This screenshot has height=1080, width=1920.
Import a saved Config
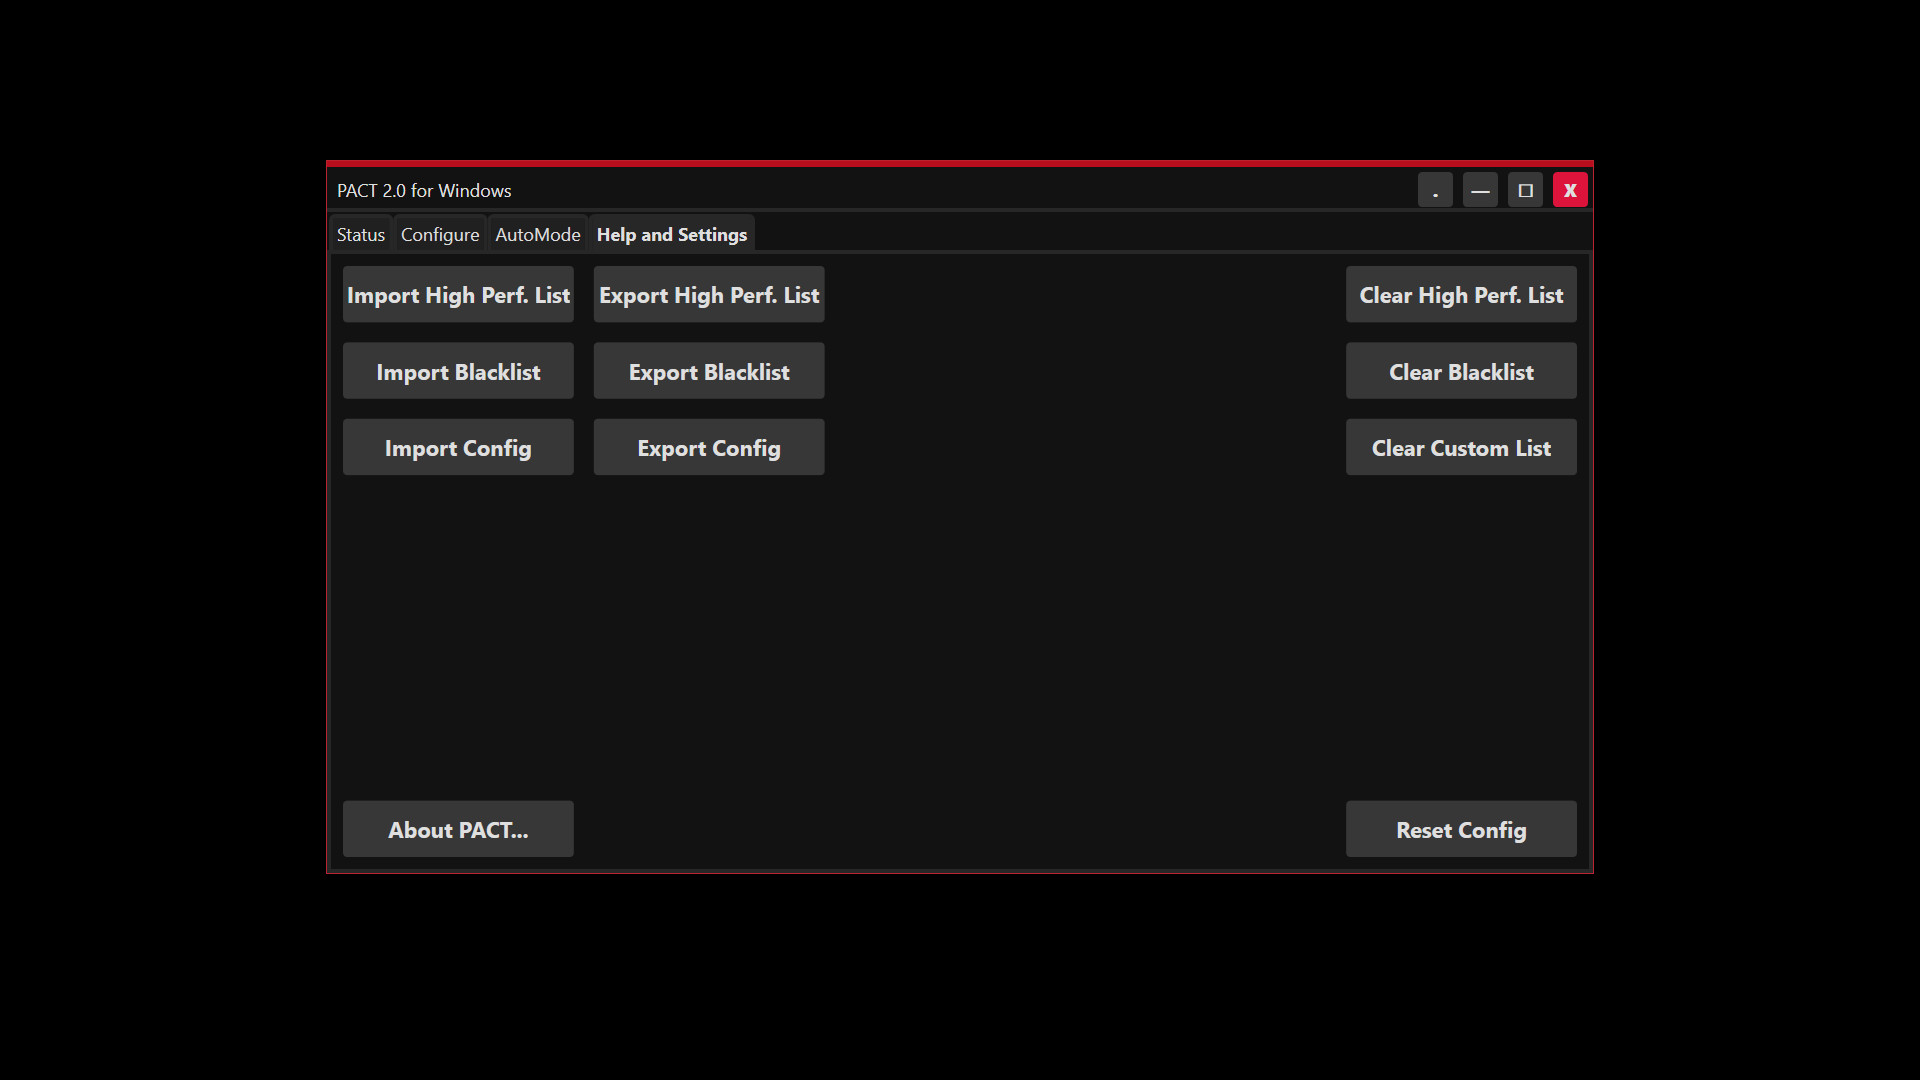point(458,447)
